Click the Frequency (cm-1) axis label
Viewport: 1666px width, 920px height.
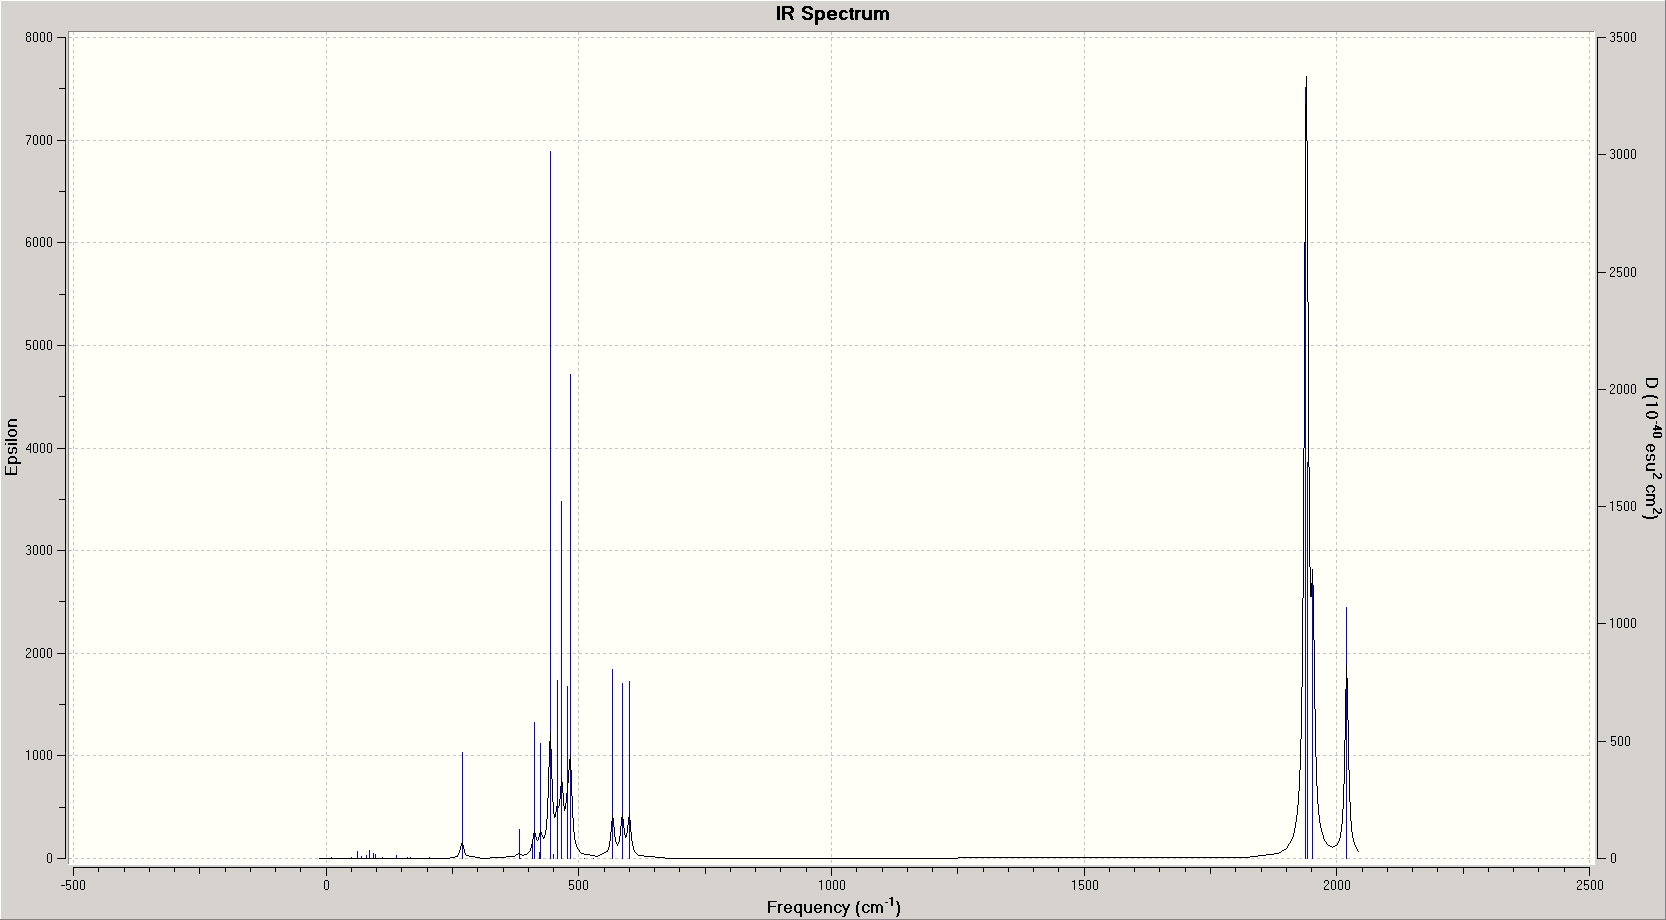pyautogui.click(x=833, y=907)
